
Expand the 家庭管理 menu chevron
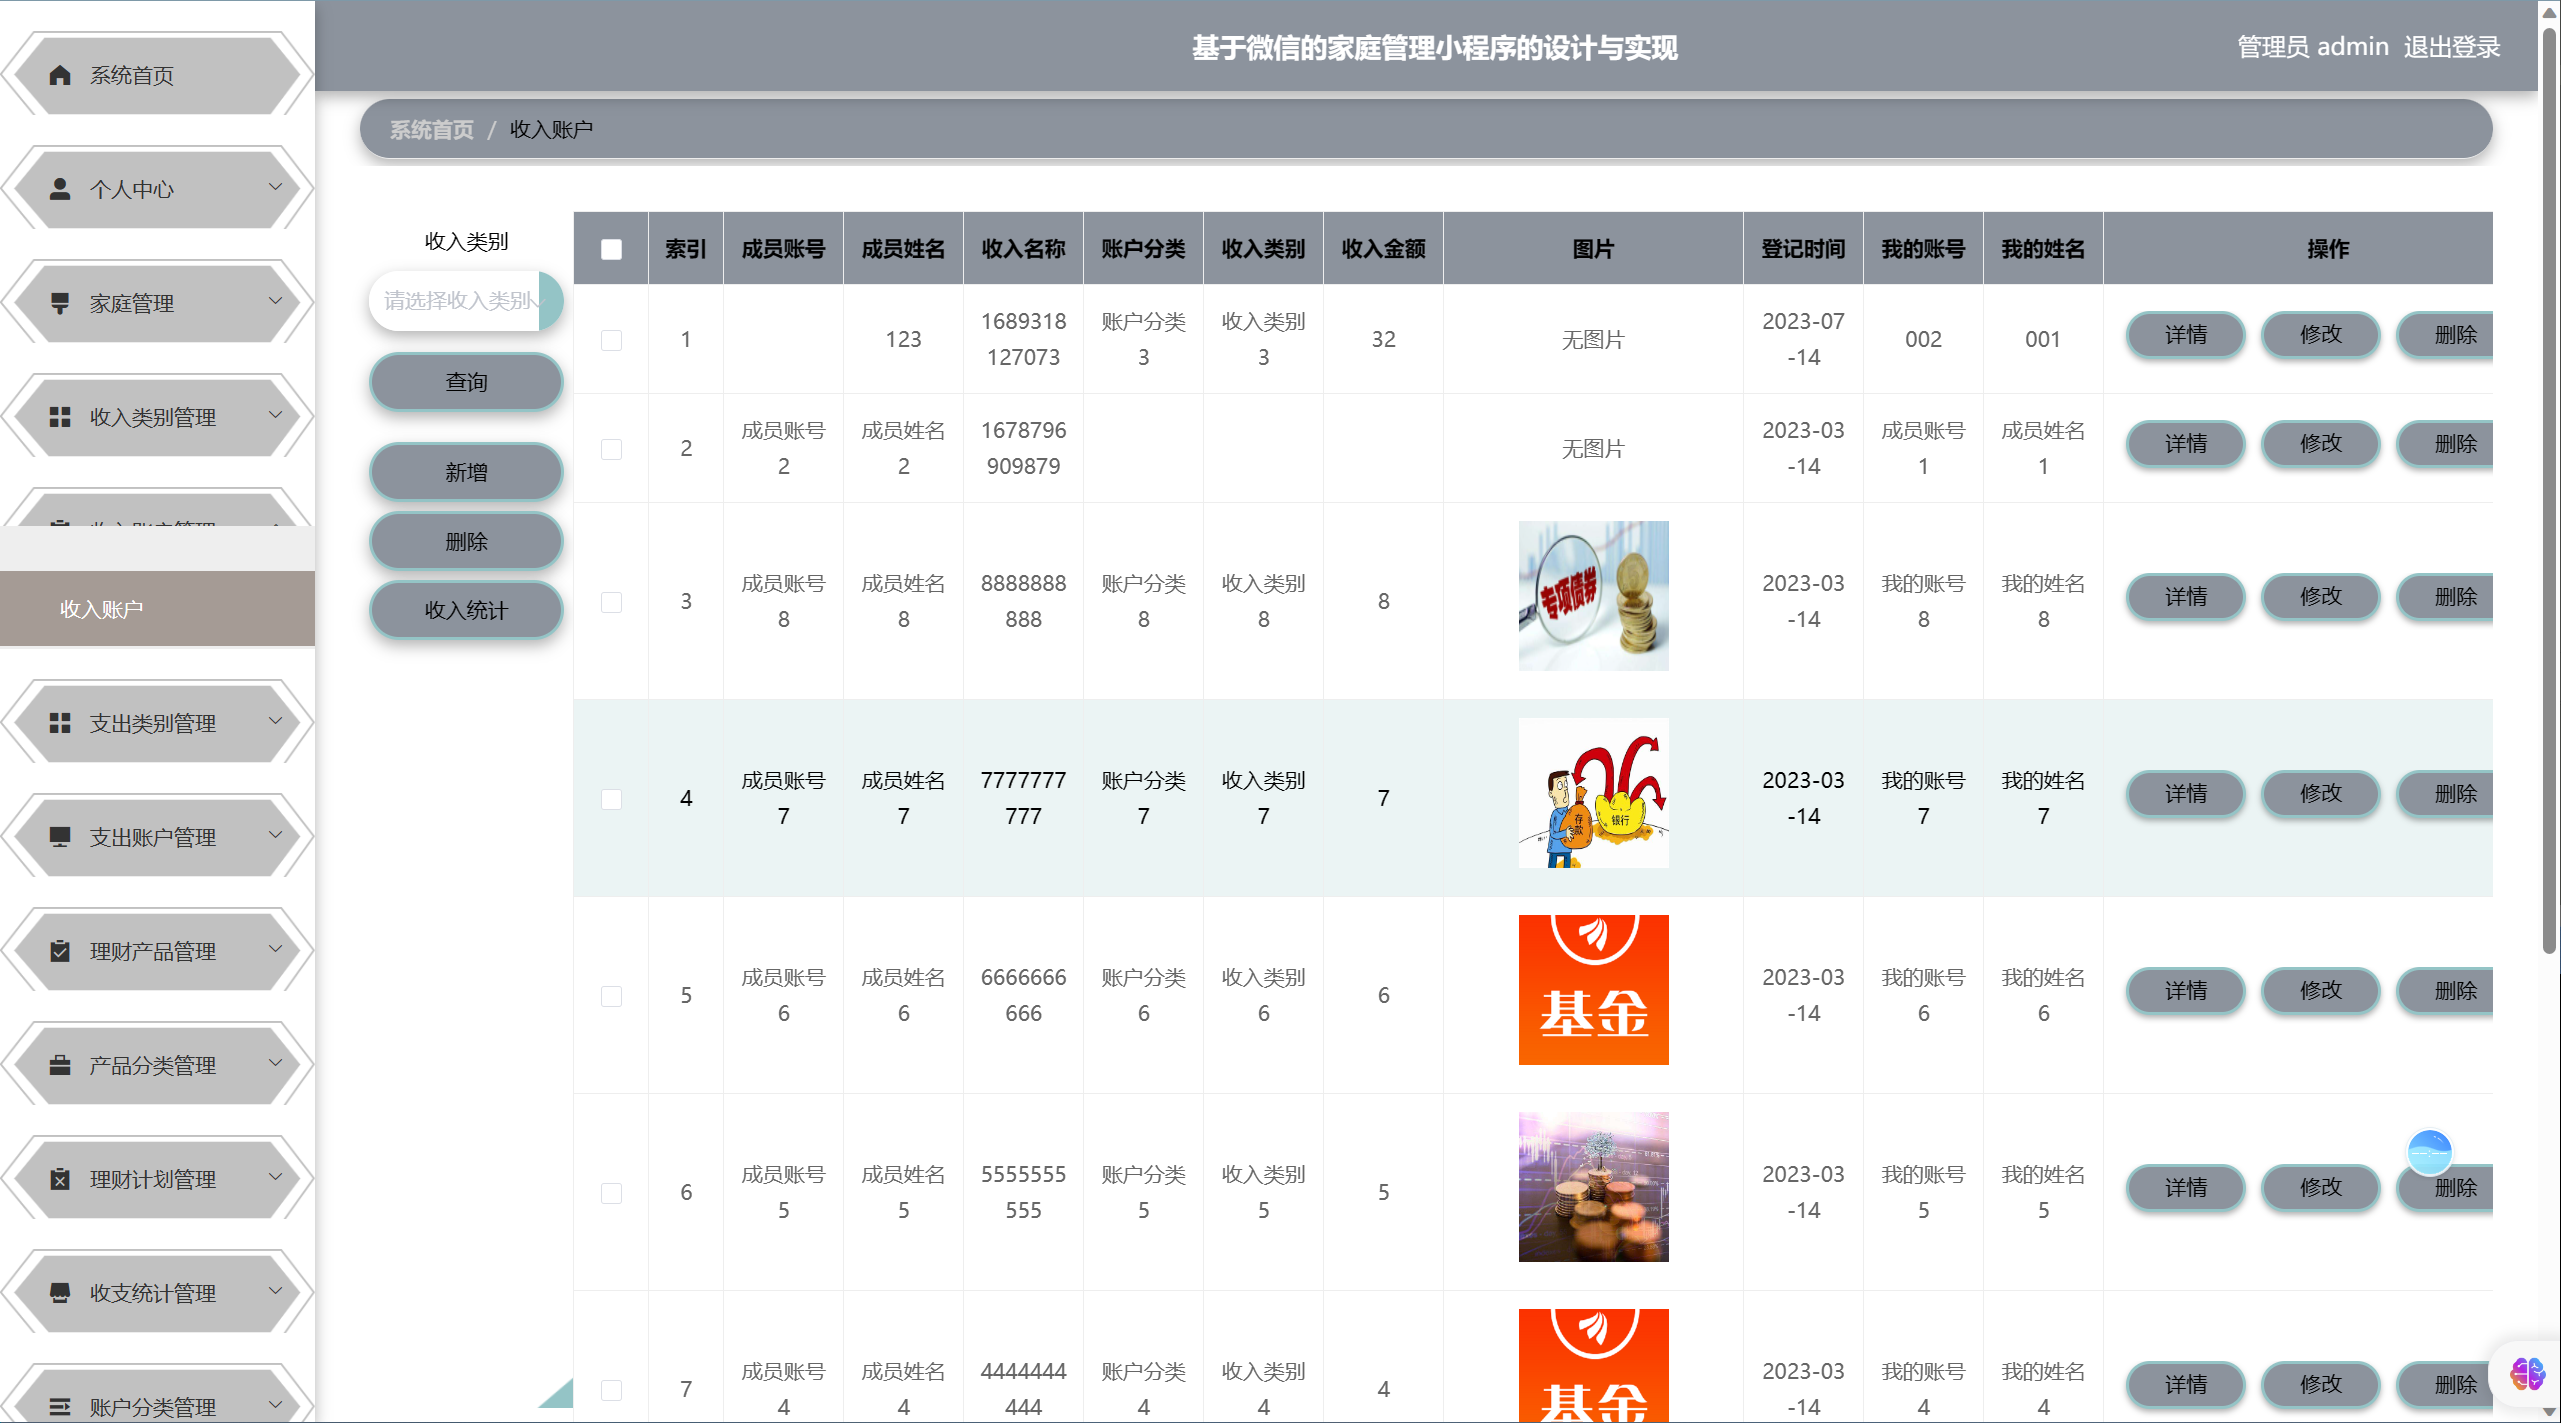point(275,302)
